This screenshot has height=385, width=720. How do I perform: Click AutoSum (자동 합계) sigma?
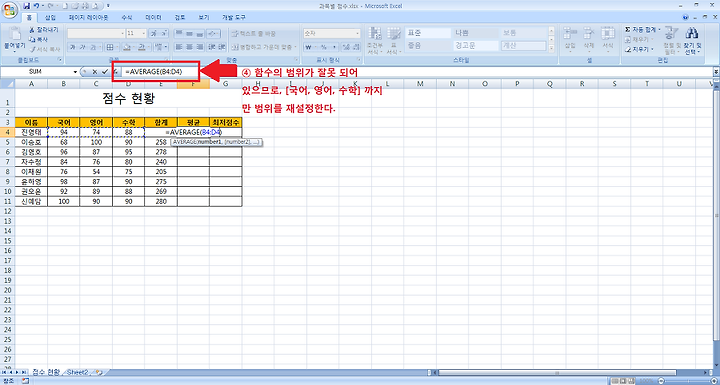[x=627, y=29]
